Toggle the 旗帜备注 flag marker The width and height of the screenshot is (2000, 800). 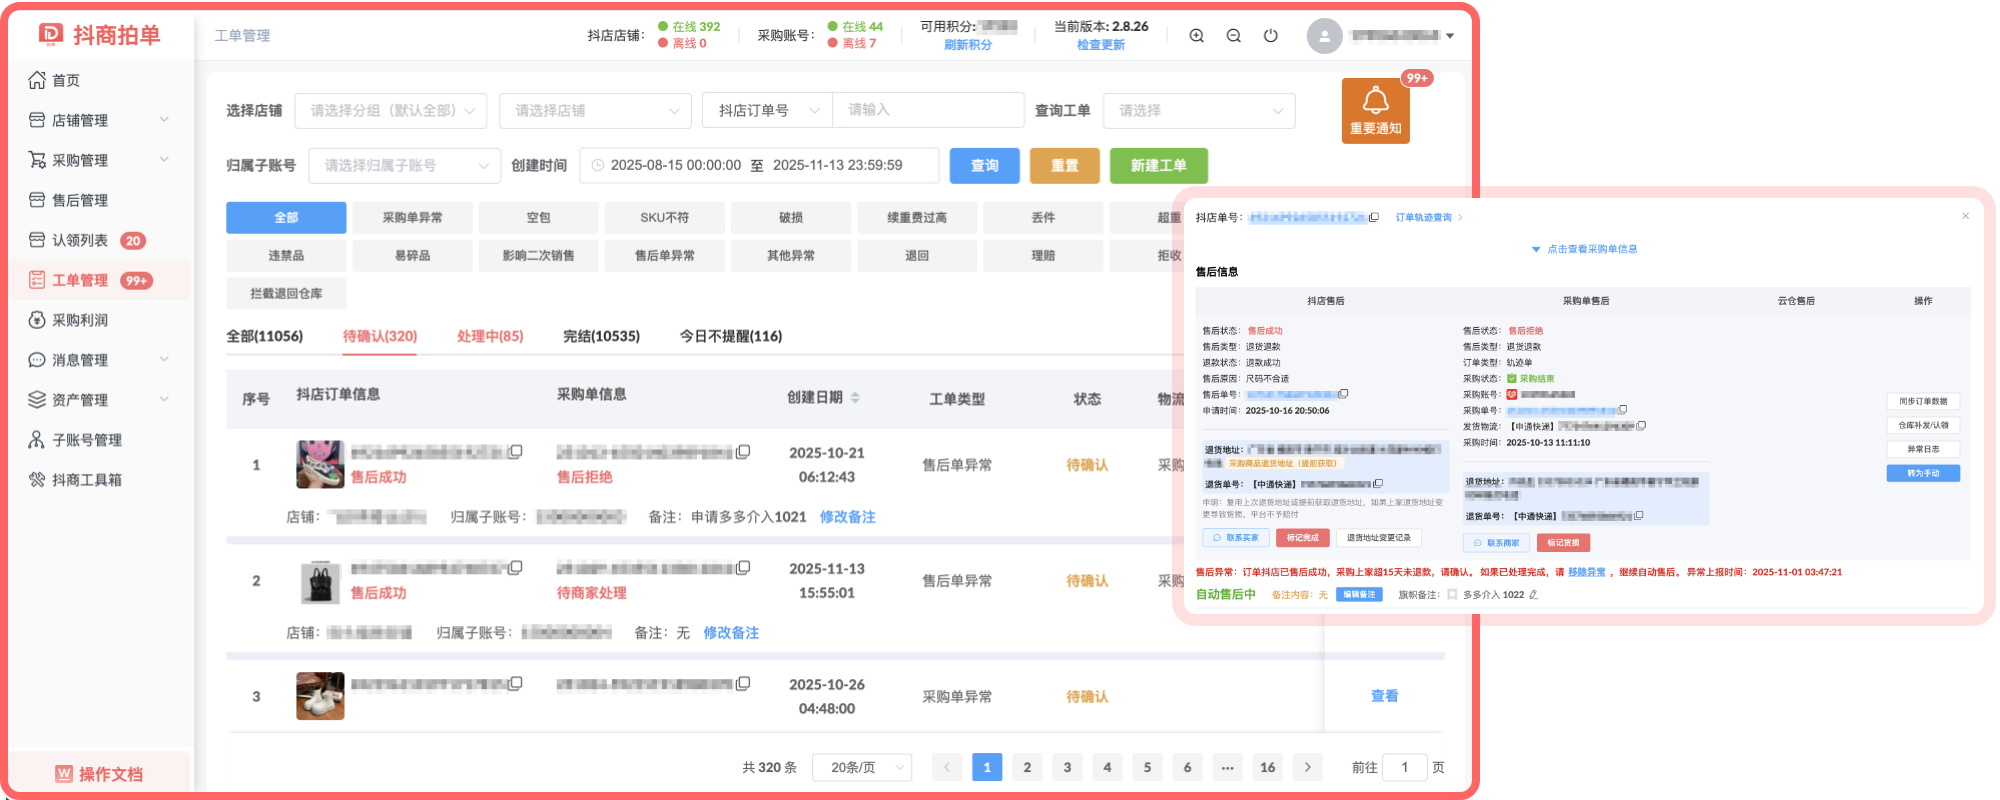1452,595
